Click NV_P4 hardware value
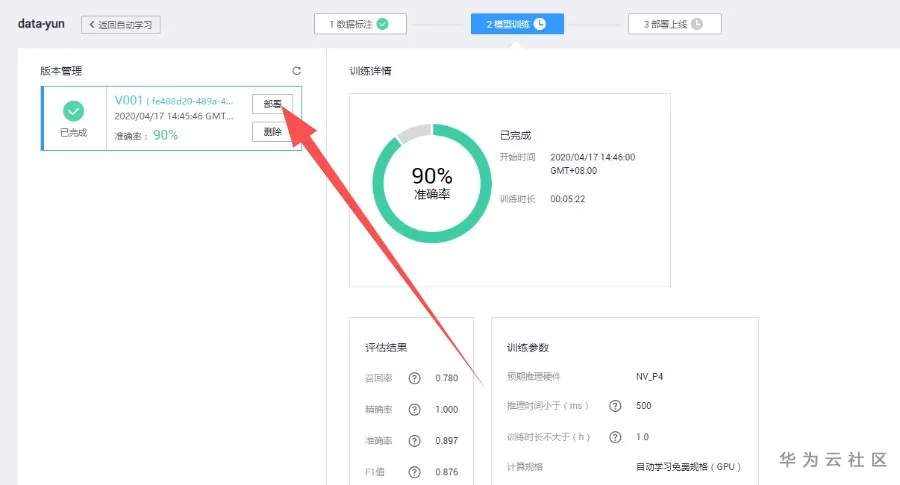This screenshot has width=900, height=485. [x=649, y=377]
